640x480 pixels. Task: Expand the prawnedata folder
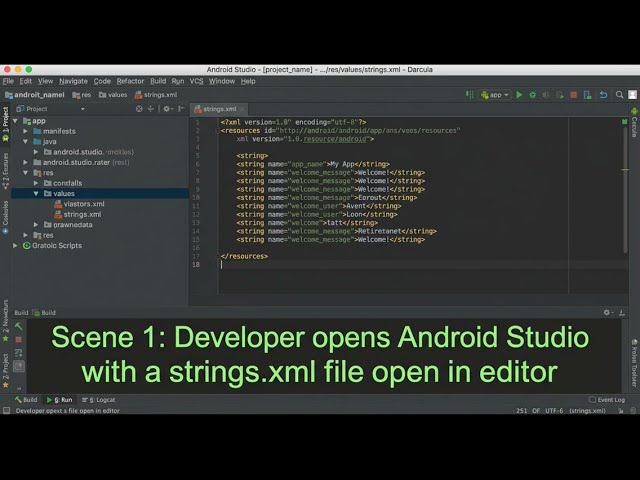(36, 225)
